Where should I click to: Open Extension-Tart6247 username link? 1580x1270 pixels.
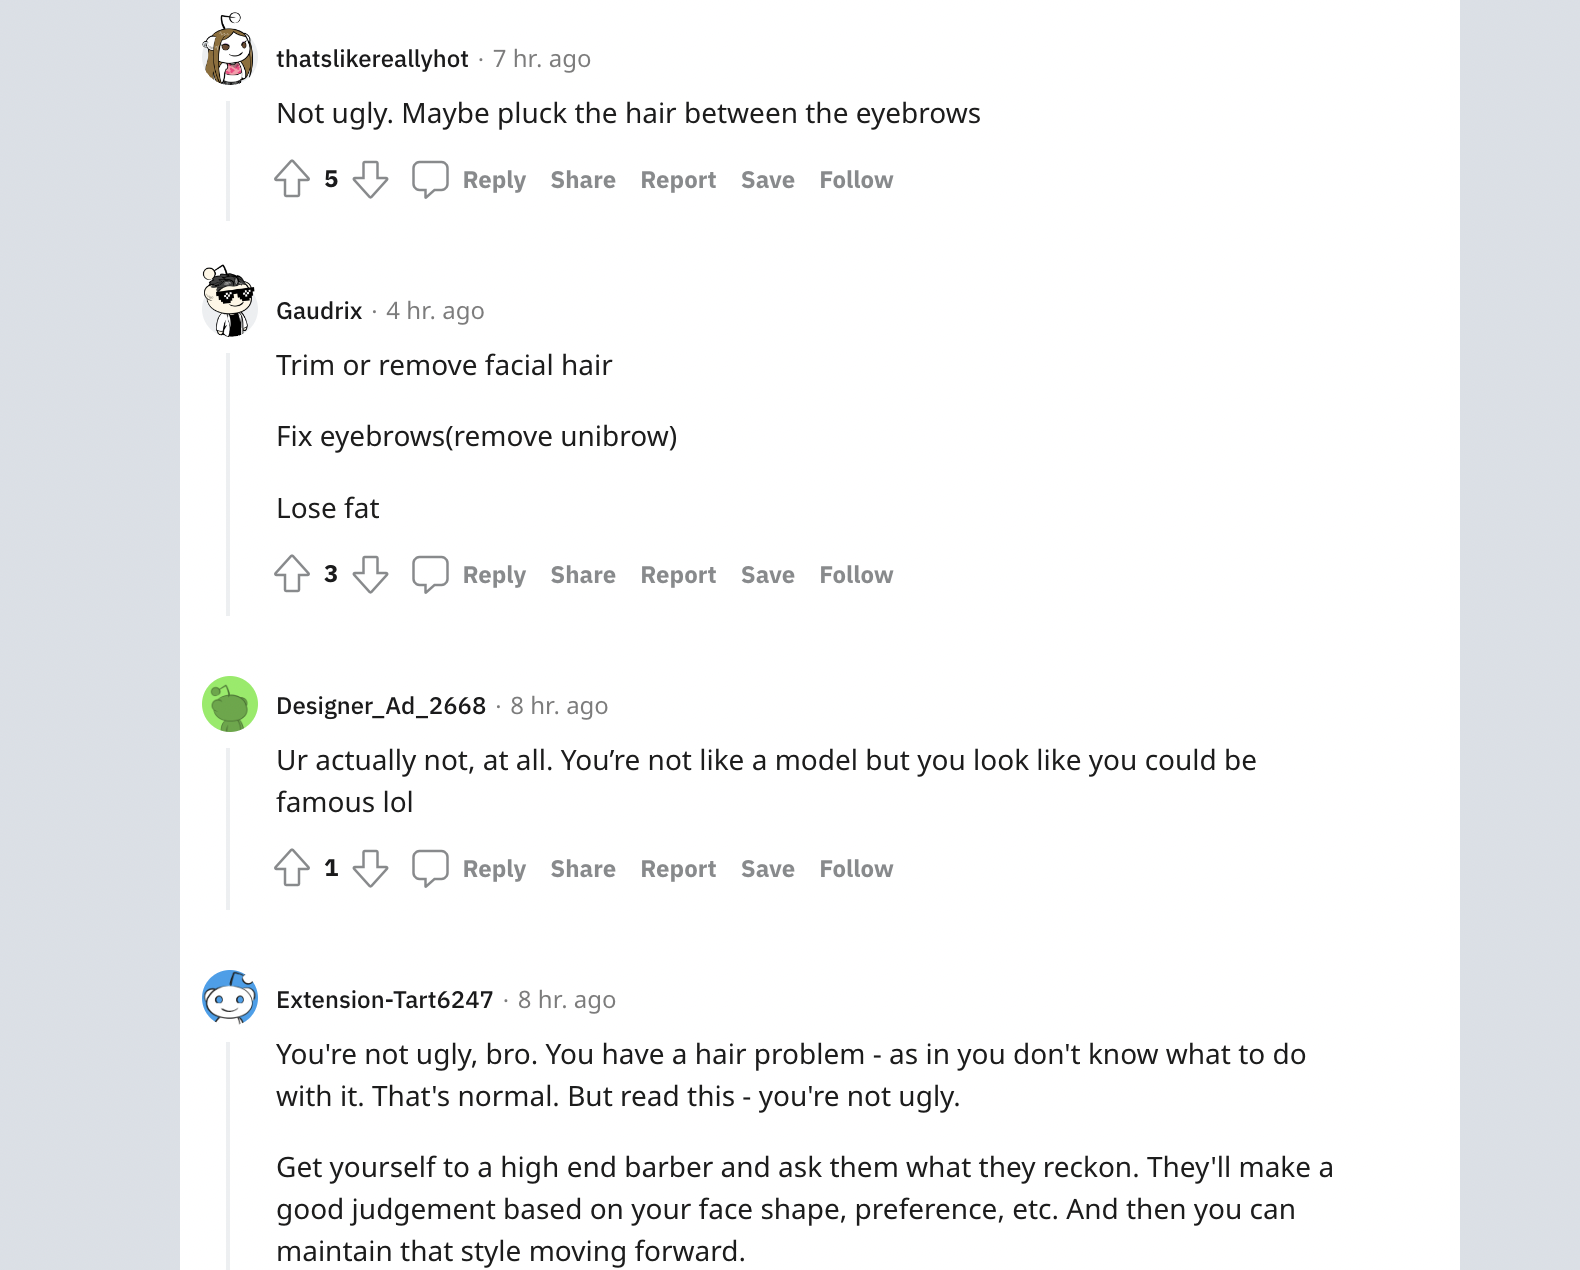click(385, 1000)
